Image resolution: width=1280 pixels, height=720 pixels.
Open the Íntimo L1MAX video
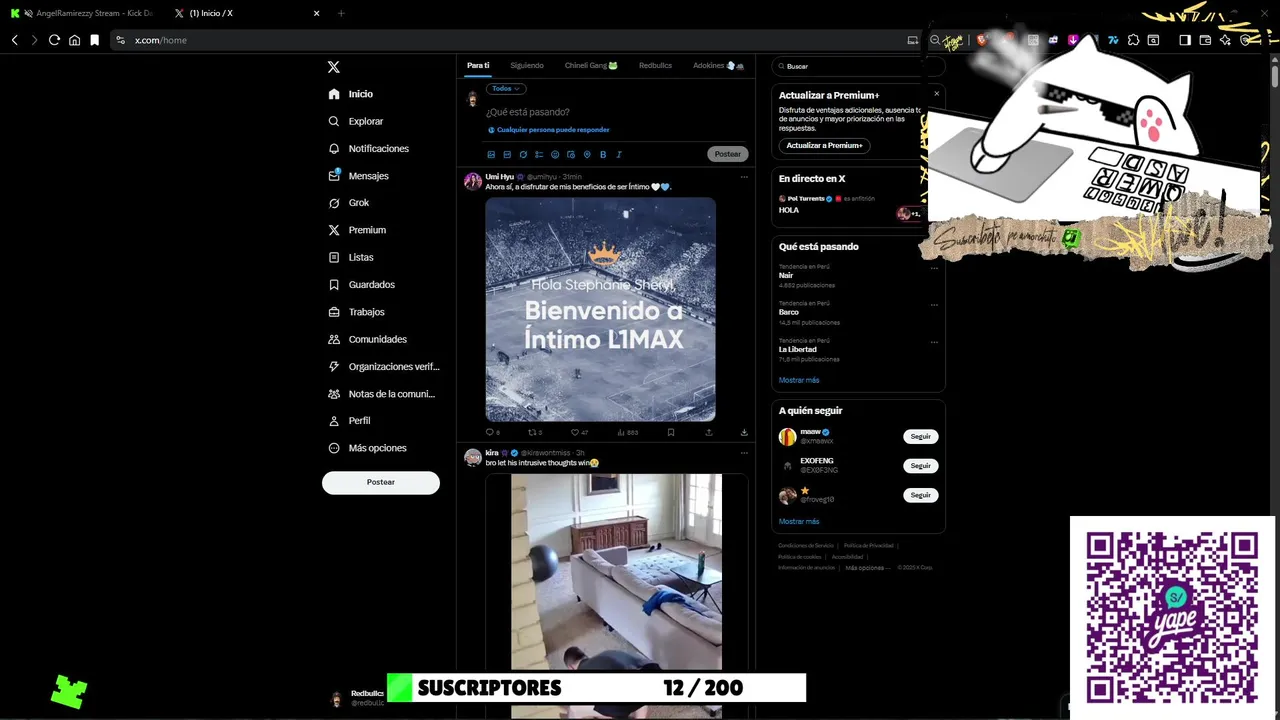click(x=600, y=309)
